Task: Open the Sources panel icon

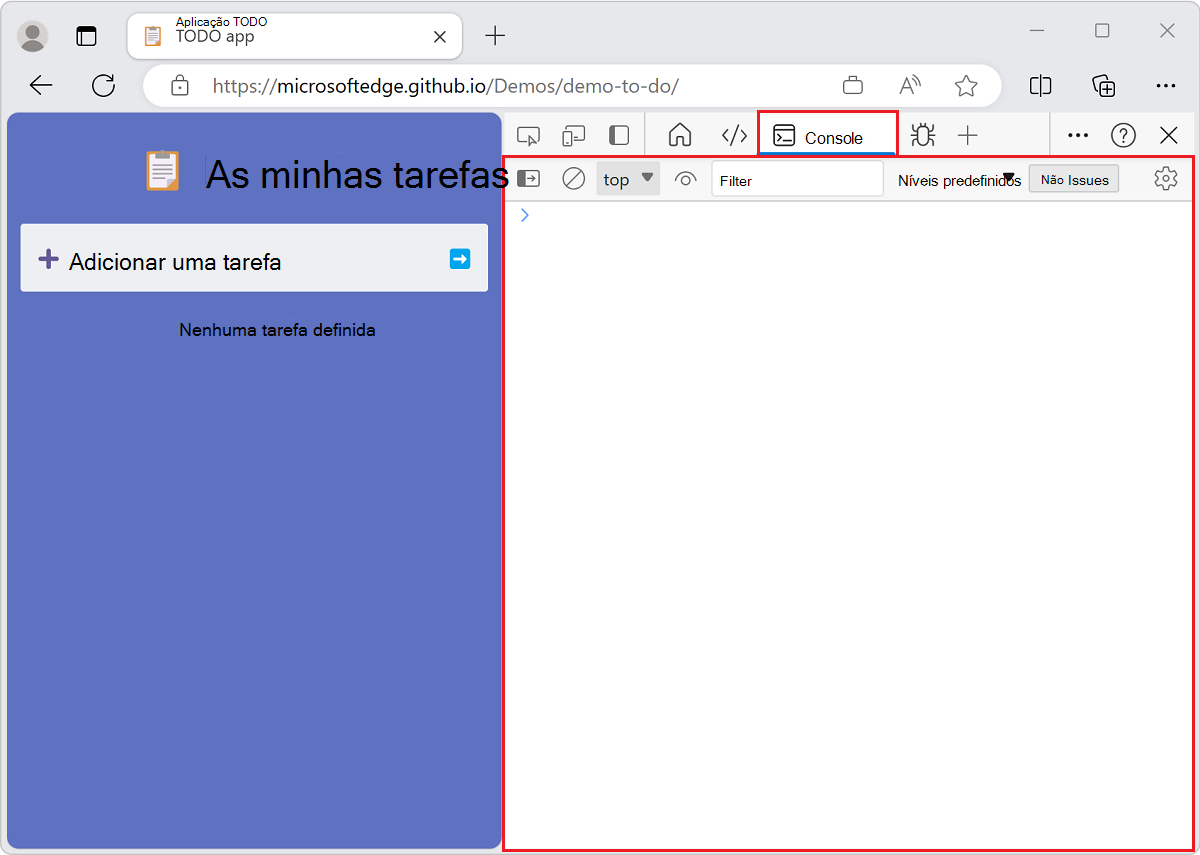Action: tap(734, 135)
